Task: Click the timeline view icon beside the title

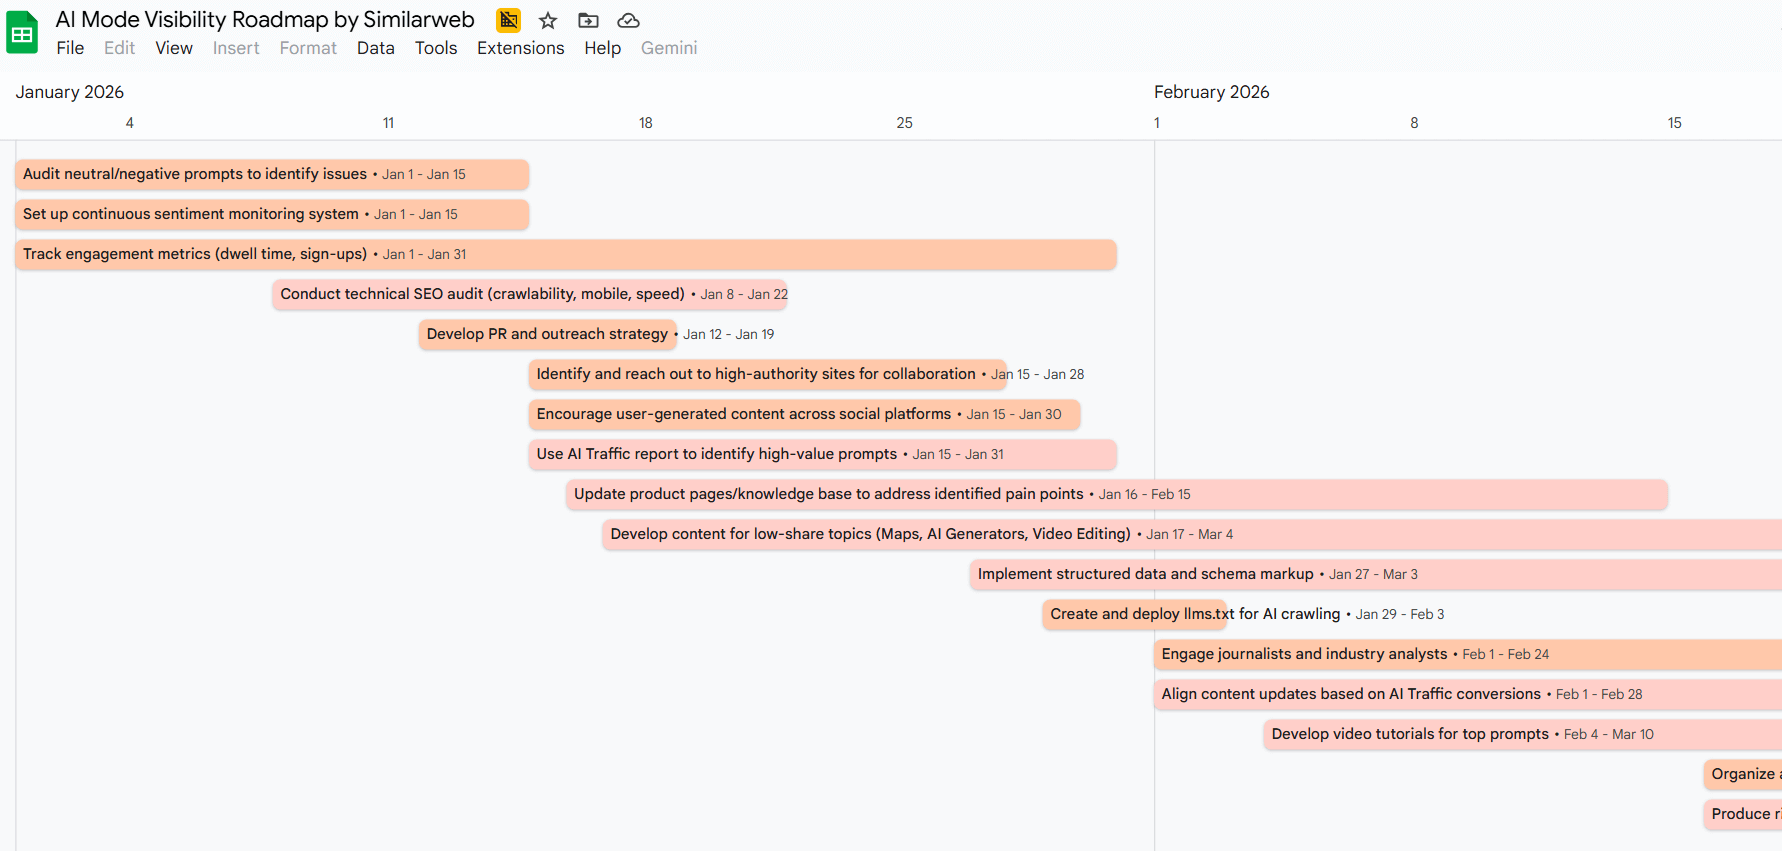Action: [x=509, y=20]
